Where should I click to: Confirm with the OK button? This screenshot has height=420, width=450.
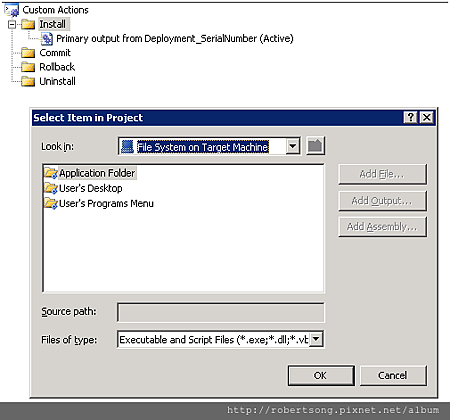tap(321, 376)
